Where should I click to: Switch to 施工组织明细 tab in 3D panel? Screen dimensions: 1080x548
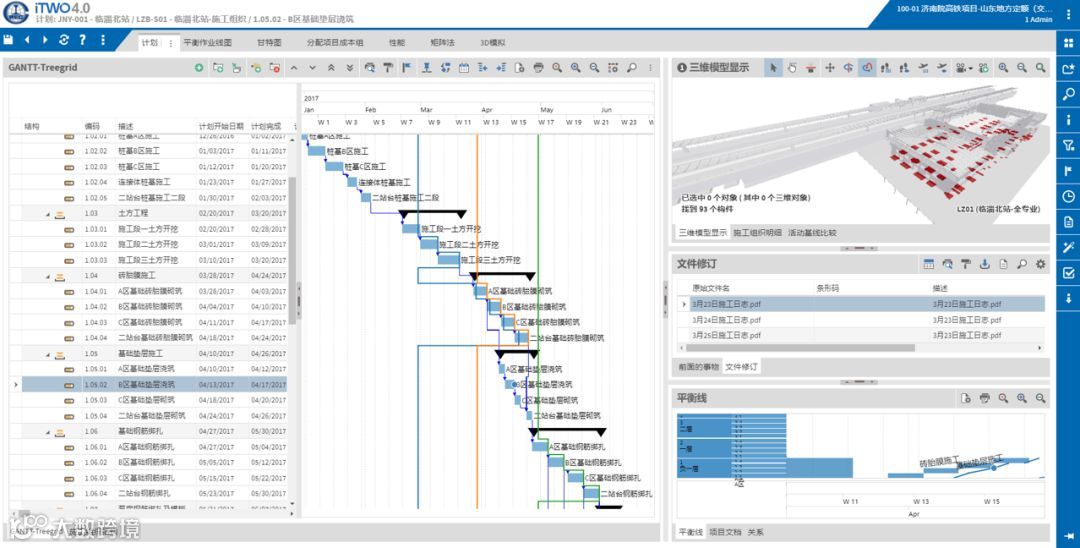[757, 233]
